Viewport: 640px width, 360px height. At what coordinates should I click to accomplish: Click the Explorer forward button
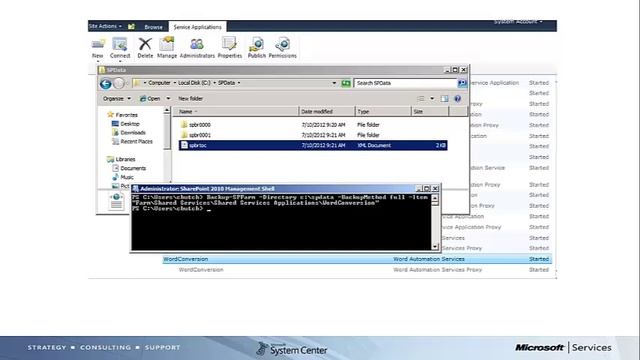[119, 83]
